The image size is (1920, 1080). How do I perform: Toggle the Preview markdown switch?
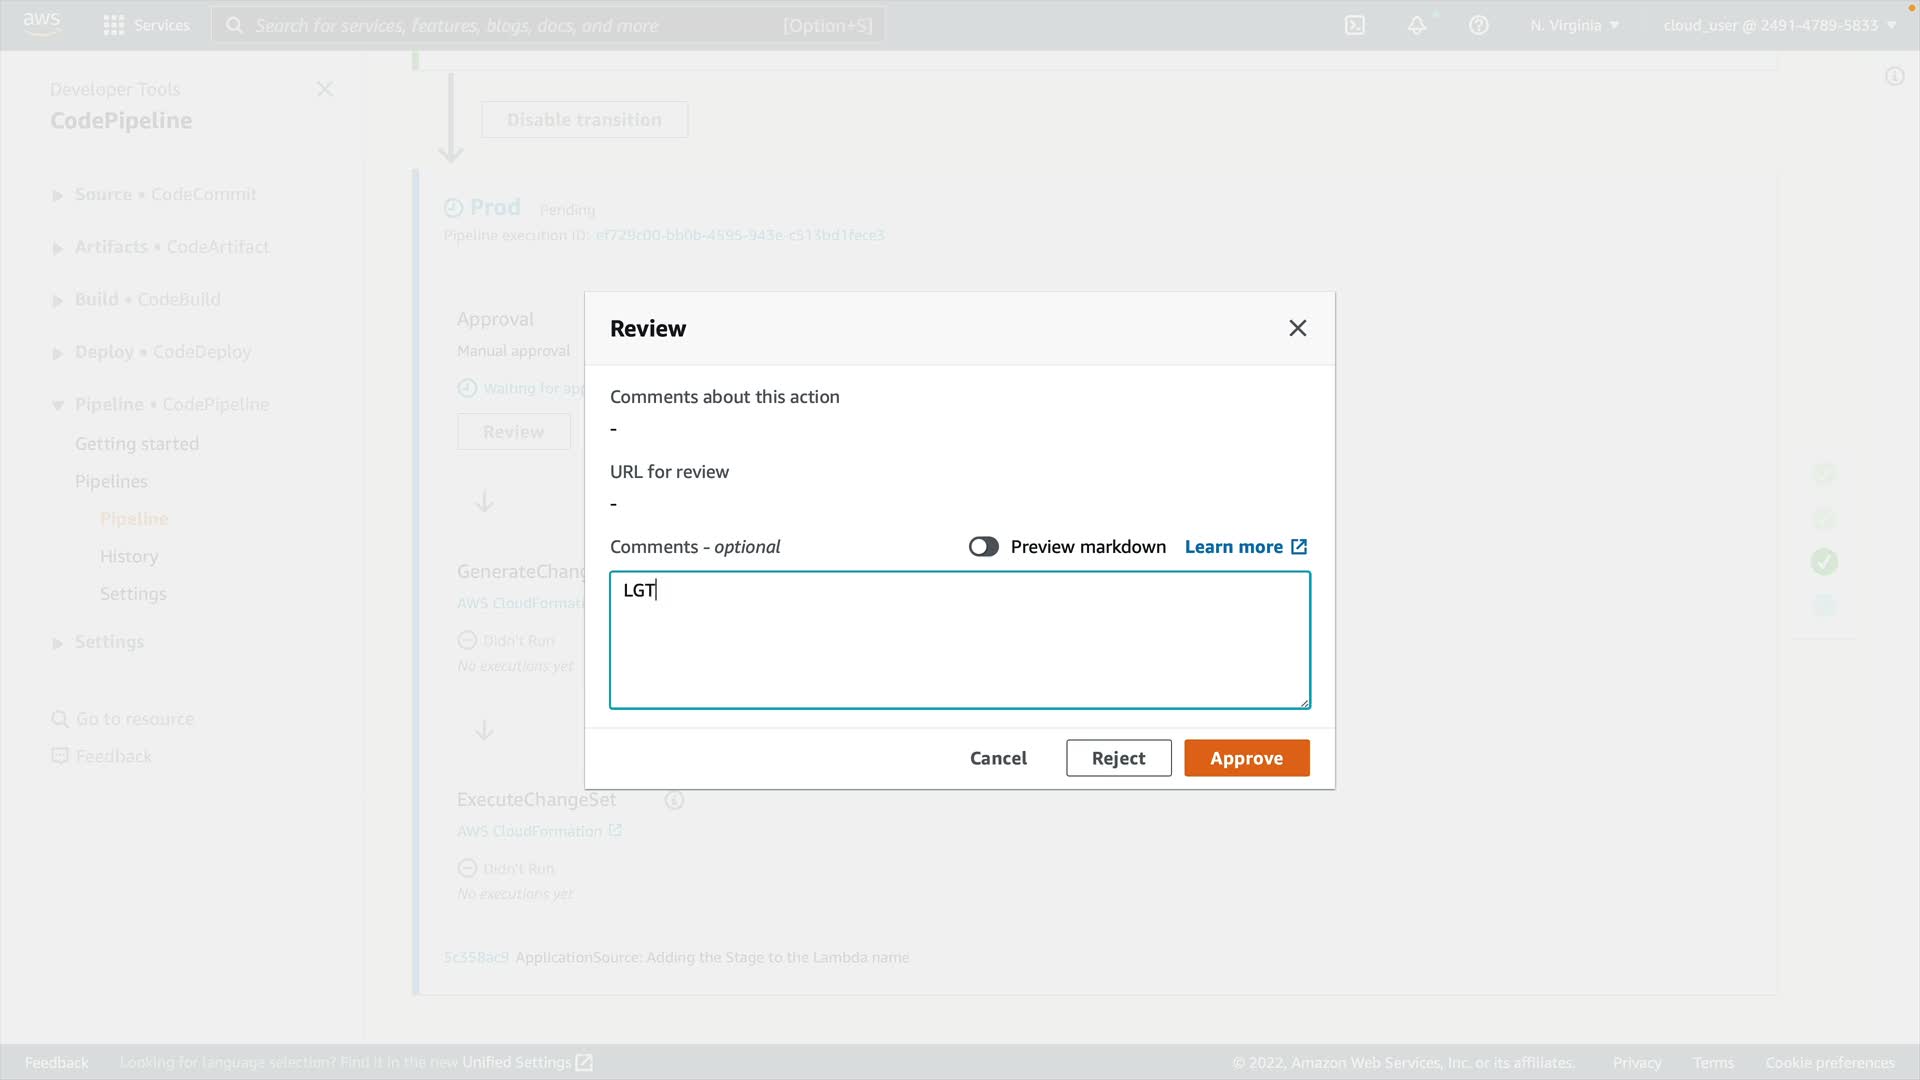click(983, 547)
